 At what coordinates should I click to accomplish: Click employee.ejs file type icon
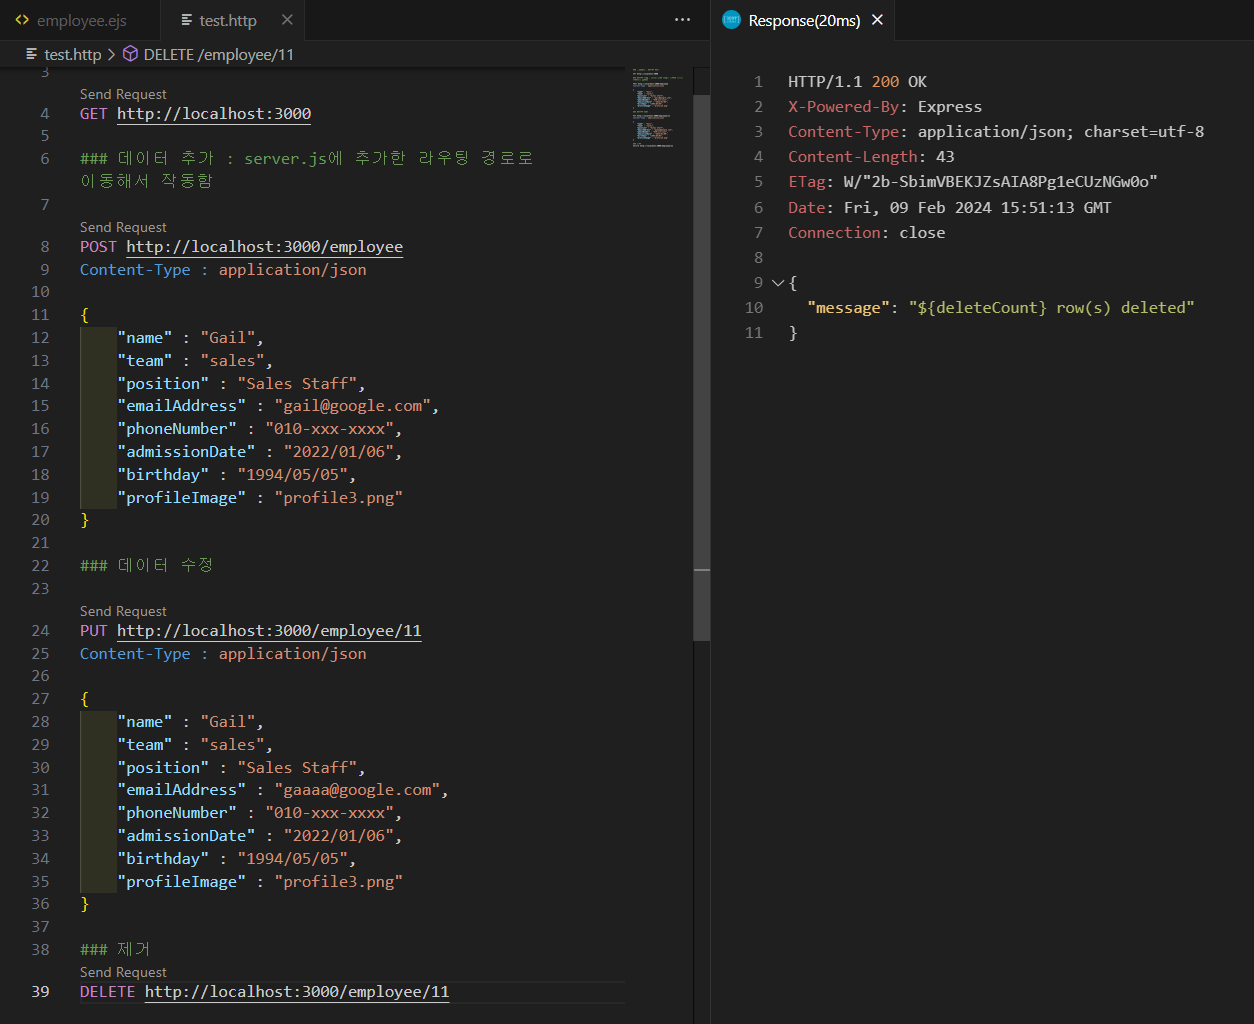22,20
